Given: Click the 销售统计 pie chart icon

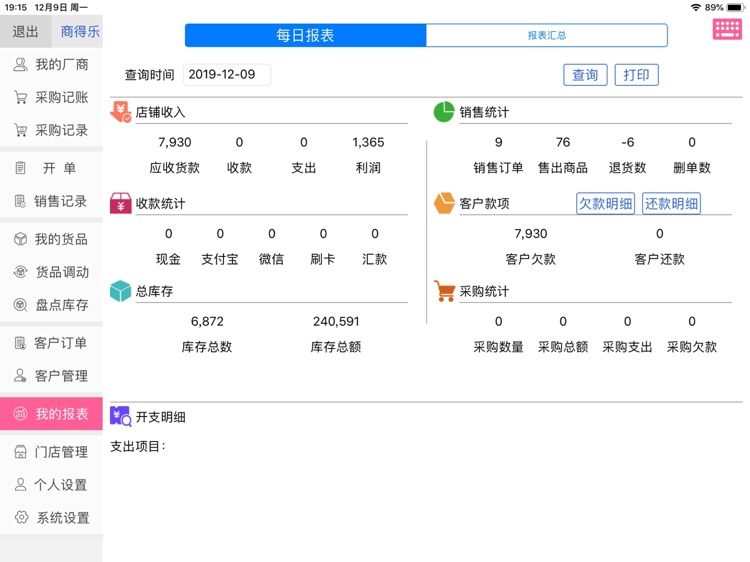Looking at the screenshot, I should coord(443,111).
